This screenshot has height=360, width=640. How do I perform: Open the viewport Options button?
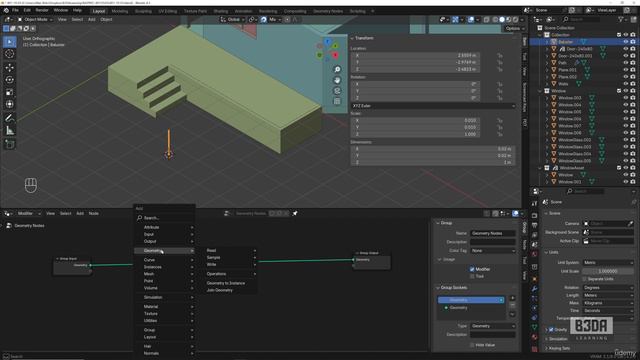[513, 29]
